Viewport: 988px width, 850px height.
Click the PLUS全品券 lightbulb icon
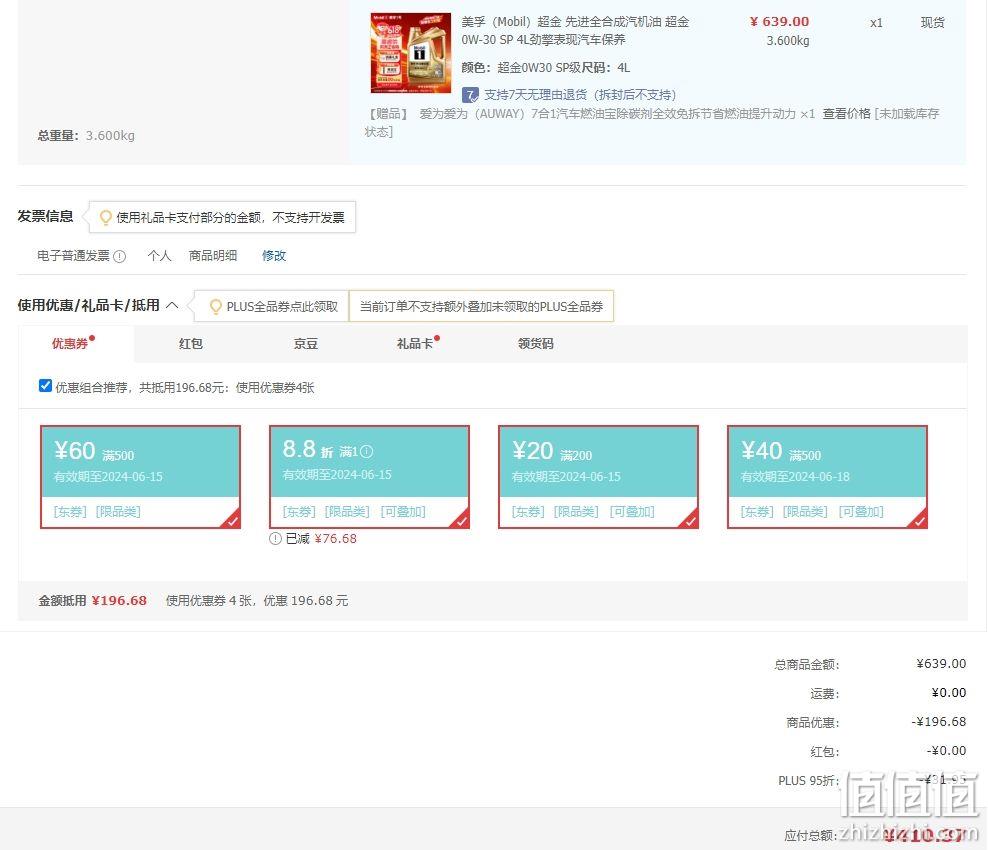(x=215, y=307)
